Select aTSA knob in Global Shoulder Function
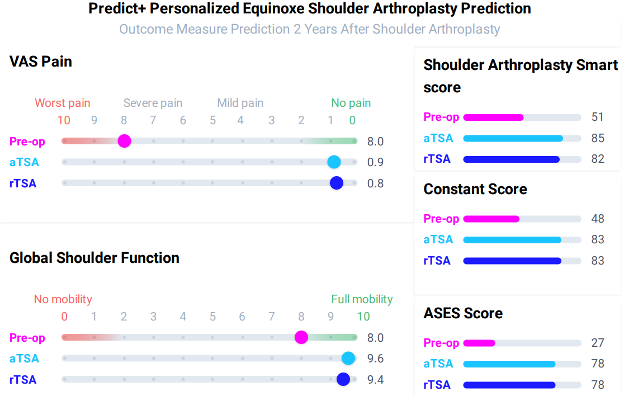624x396 pixels. pos(348,358)
